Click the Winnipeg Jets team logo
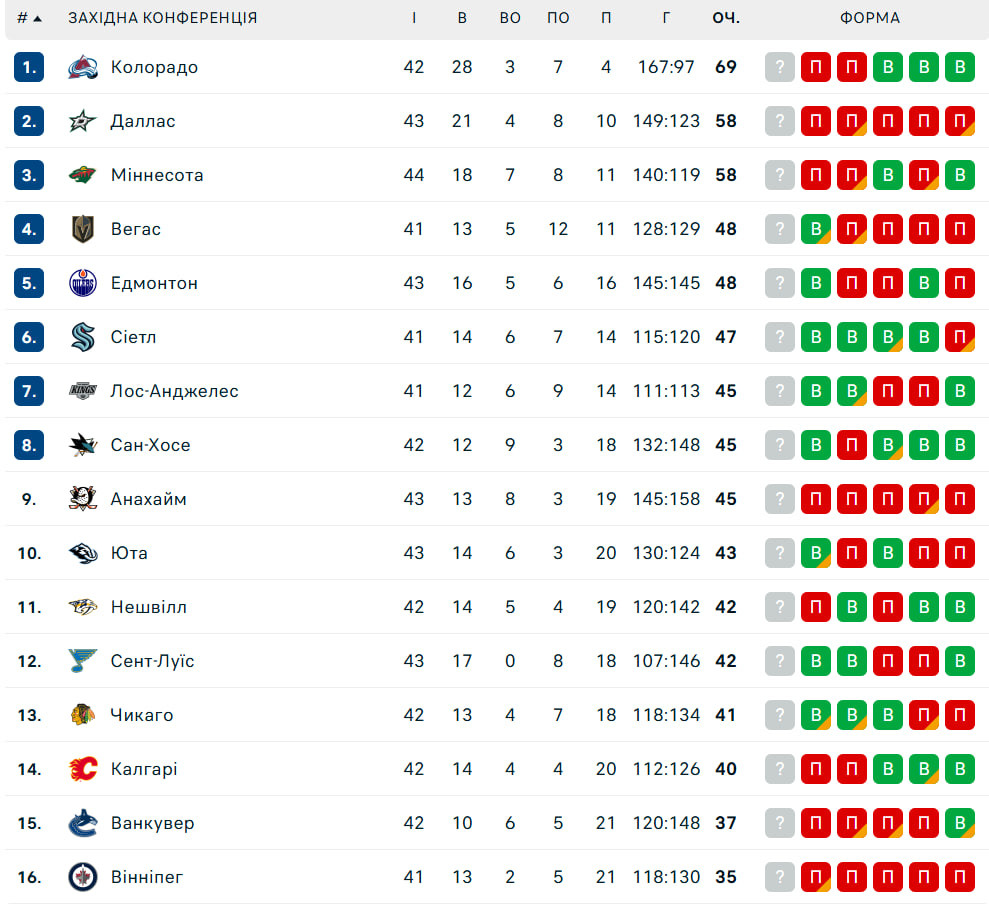989x906 pixels. (83, 877)
